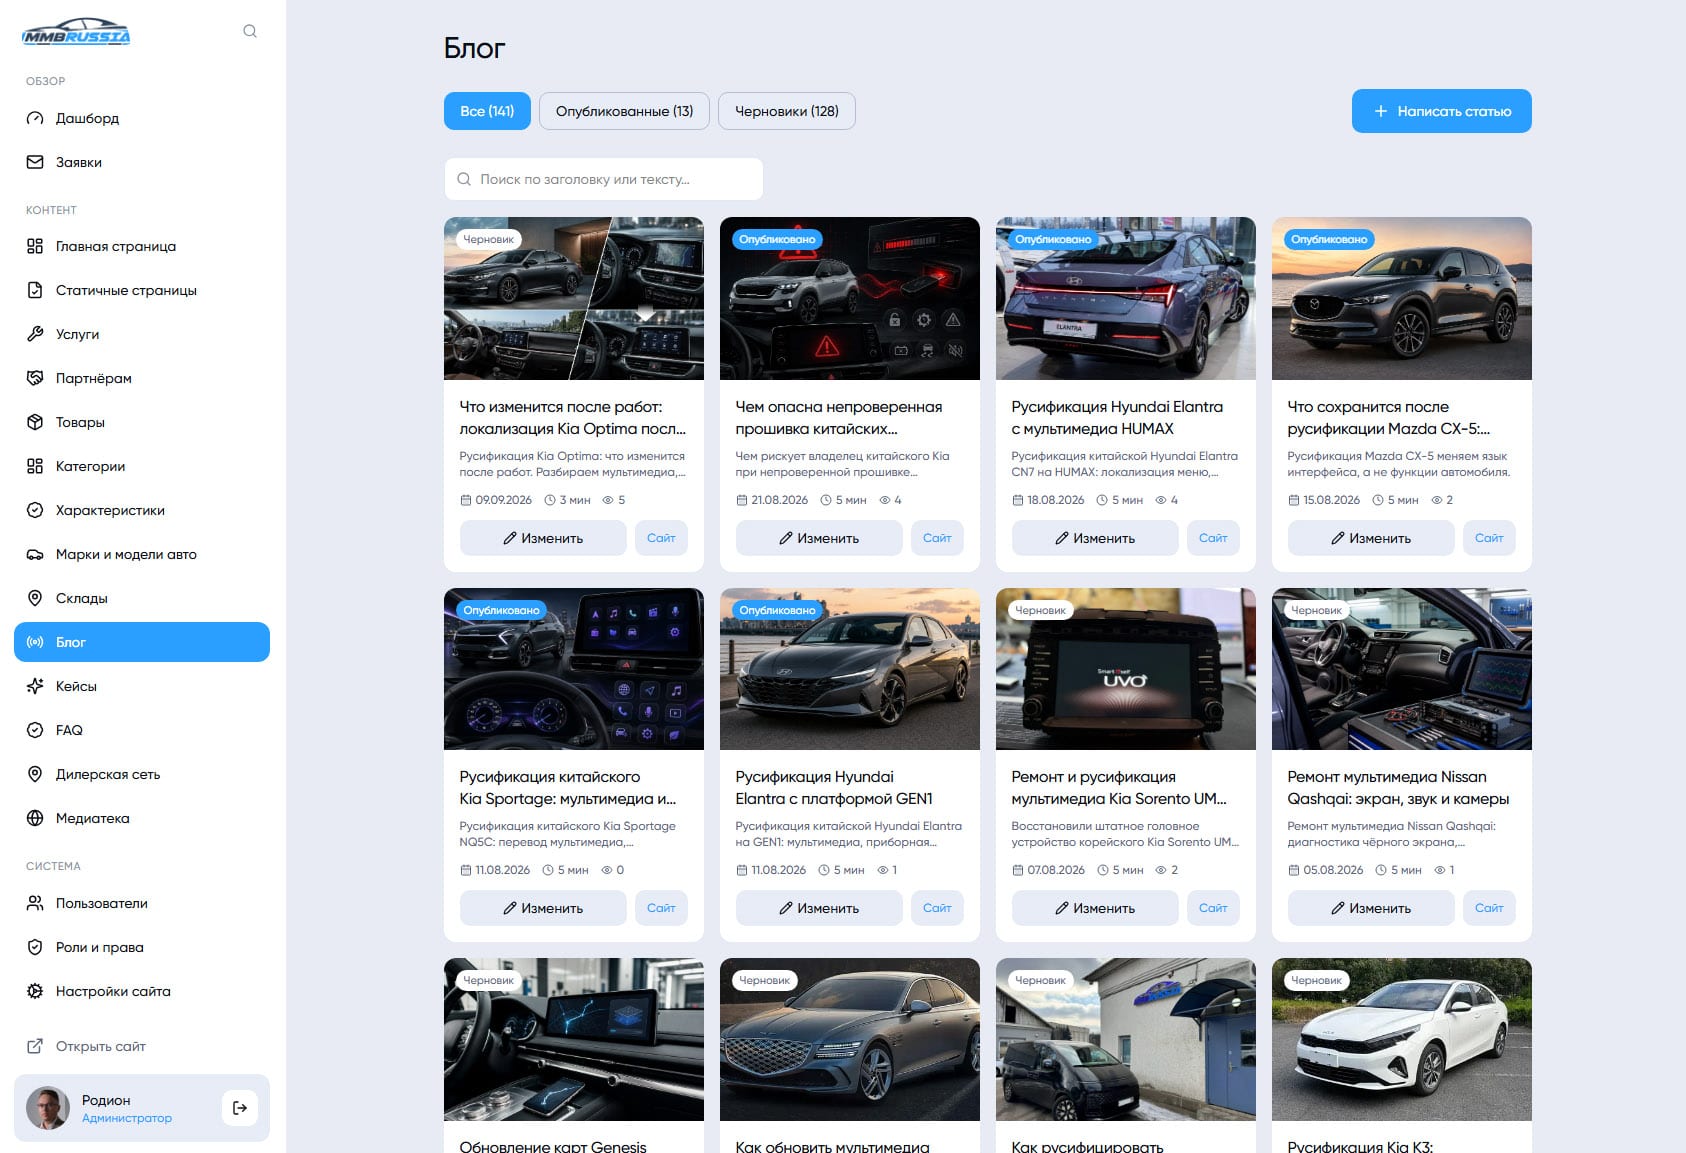
Task: Switch to Черновики (128) tab
Action: (787, 111)
